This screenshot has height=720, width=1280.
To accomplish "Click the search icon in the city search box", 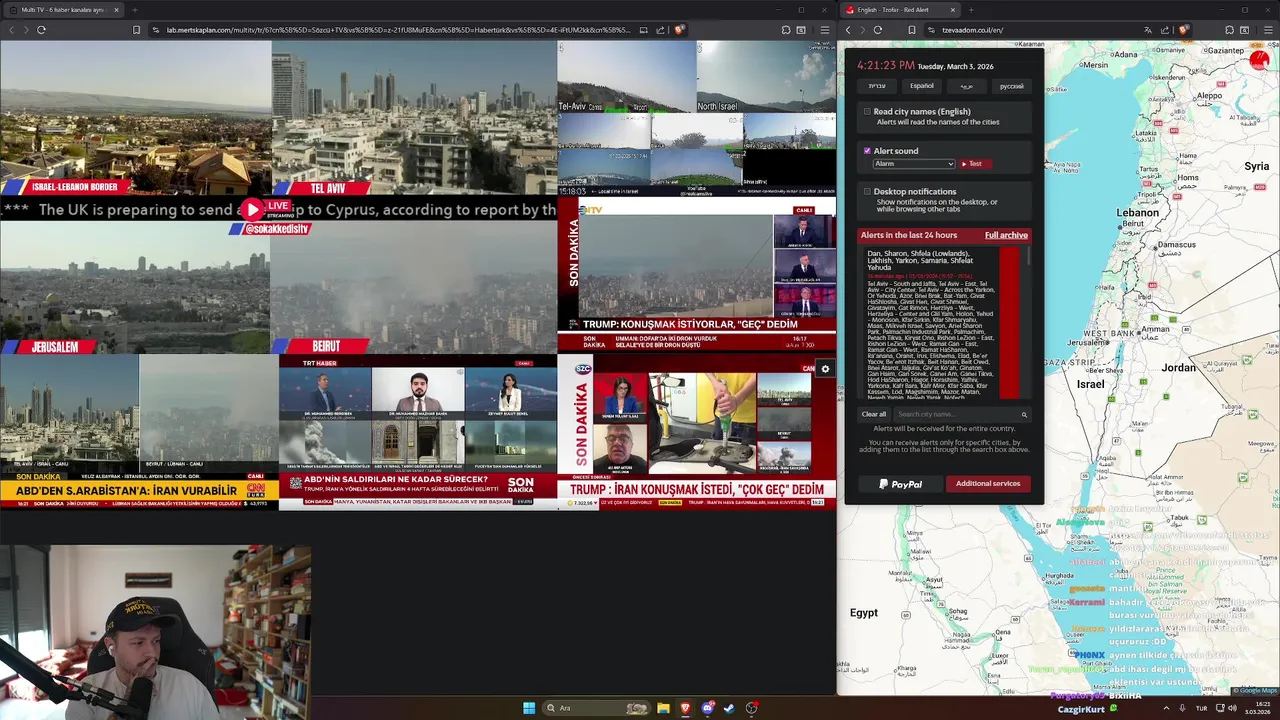I will (1024, 414).
